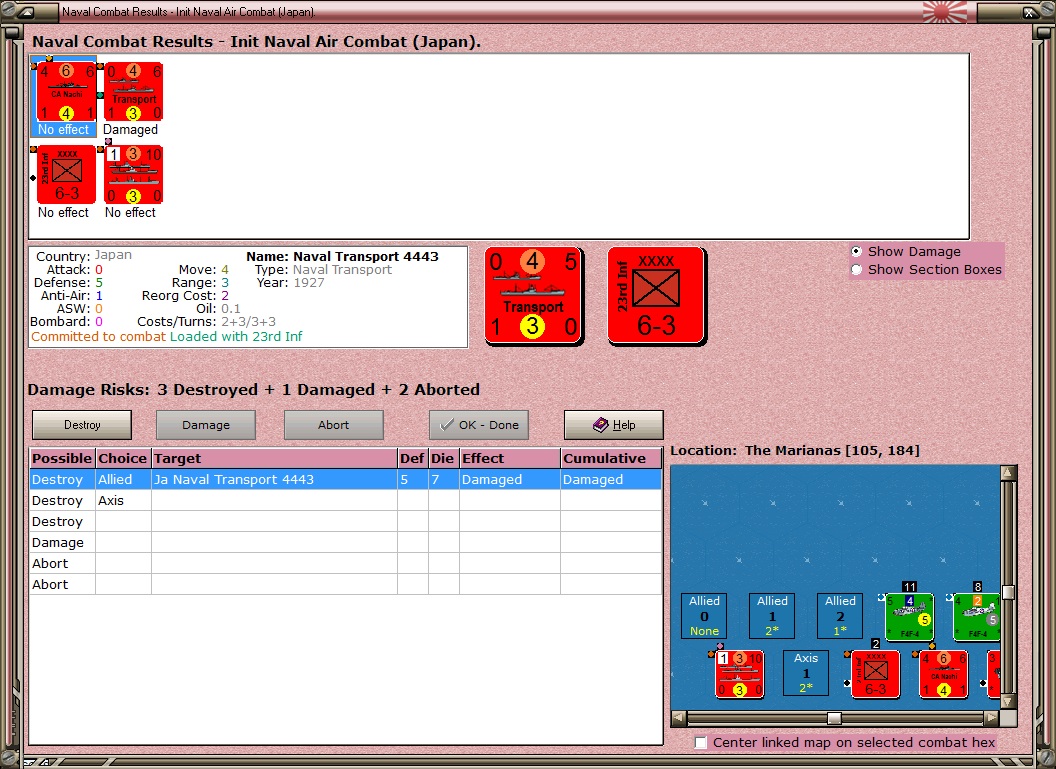Screen dimensions: 1056x769
Task: Click the F4F-4 fighter counter marked 11 on map
Action: (x=909, y=617)
